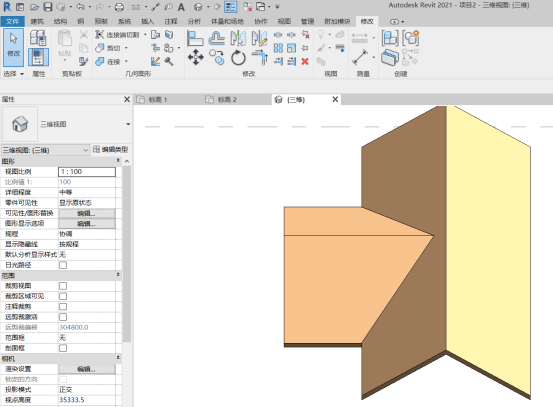Open the 文件 menu
The height and width of the screenshot is (407, 553).
click(12, 22)
